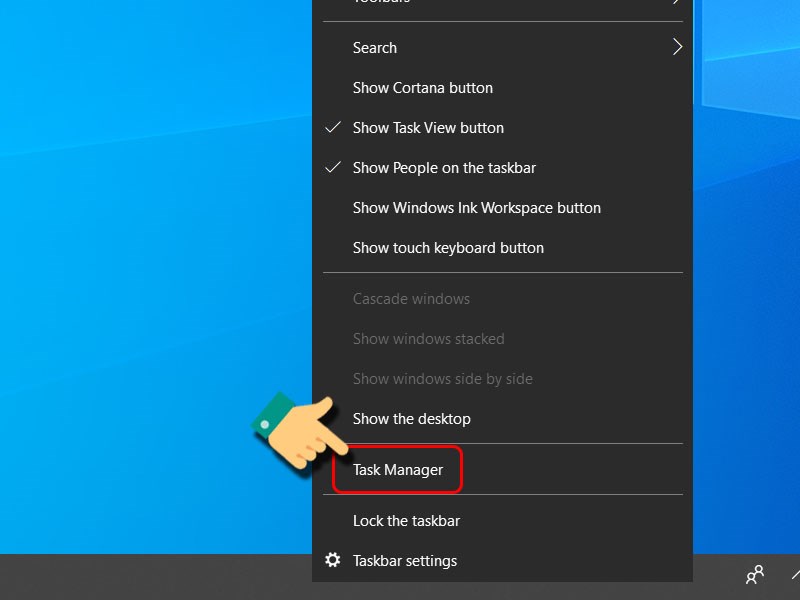Enable Show Windows Ink Workspace button
800x600 pixels.
pos(477,208)
